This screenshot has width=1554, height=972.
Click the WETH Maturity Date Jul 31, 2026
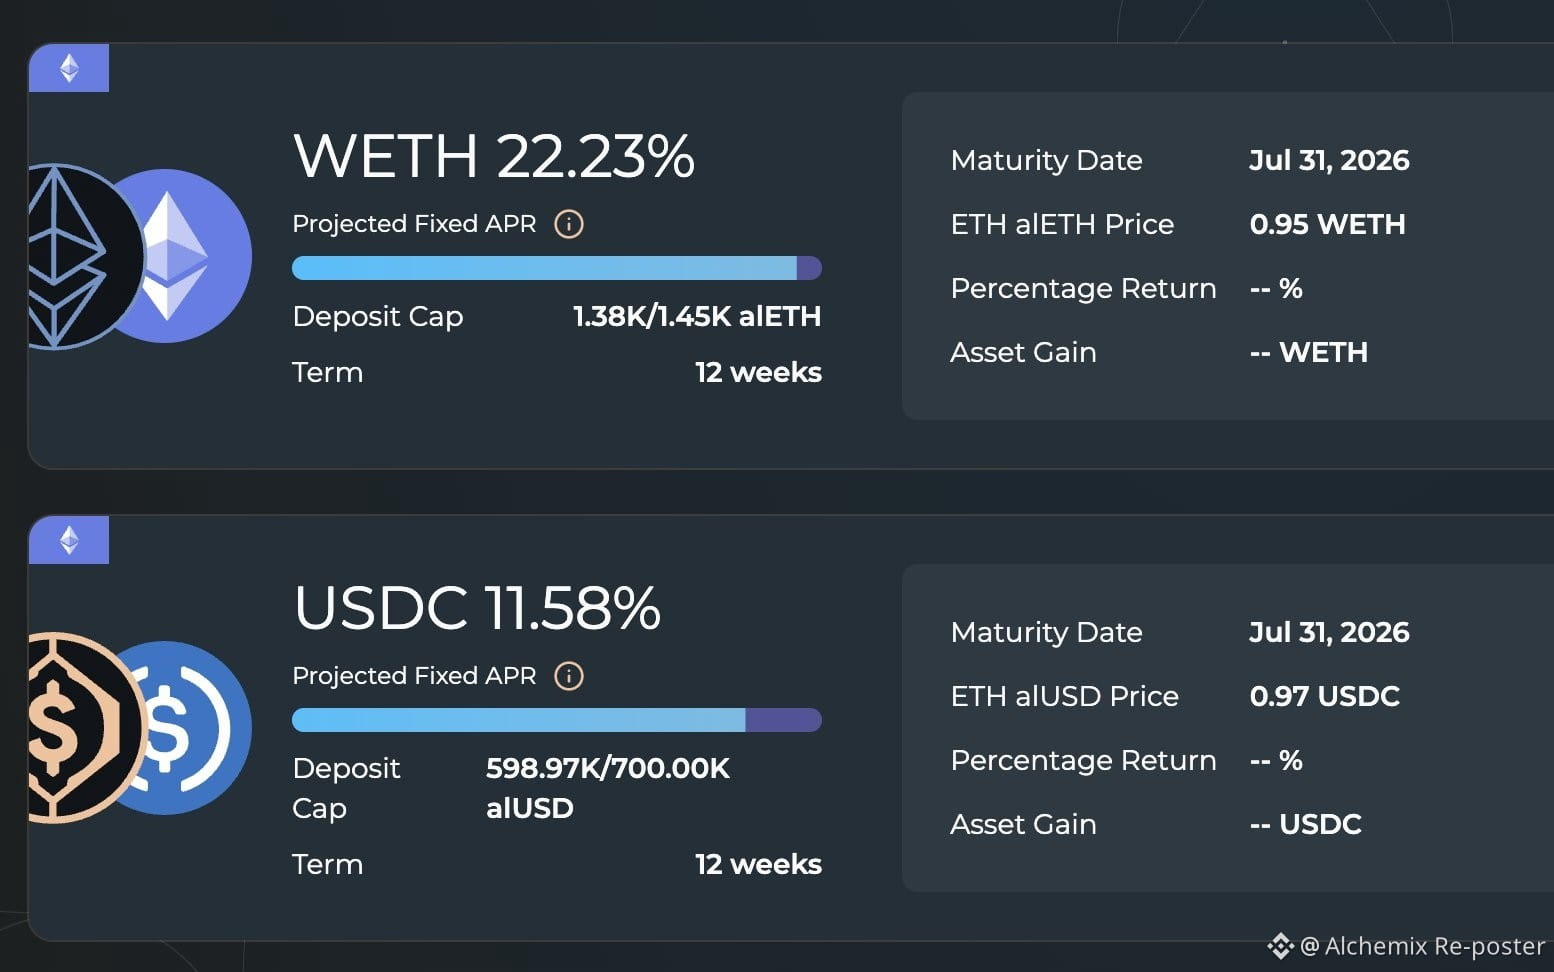coord(1329,160)
